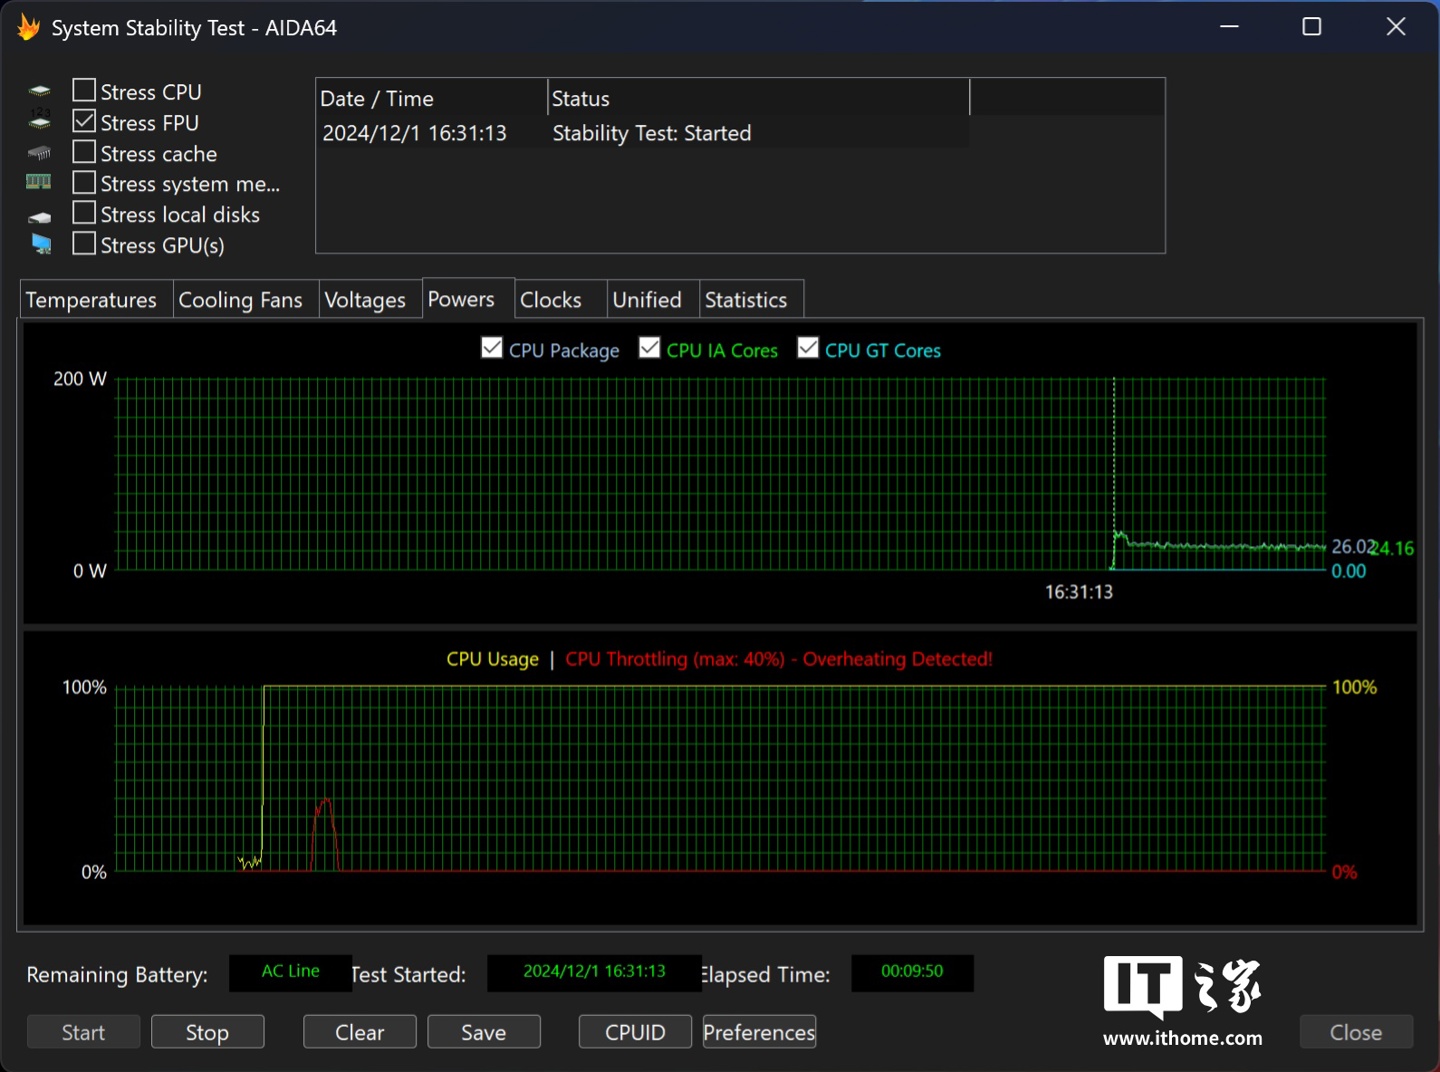Stop the stability test
Viewport: 1440px width, 1072px height.
click(x=207, y=1032)
